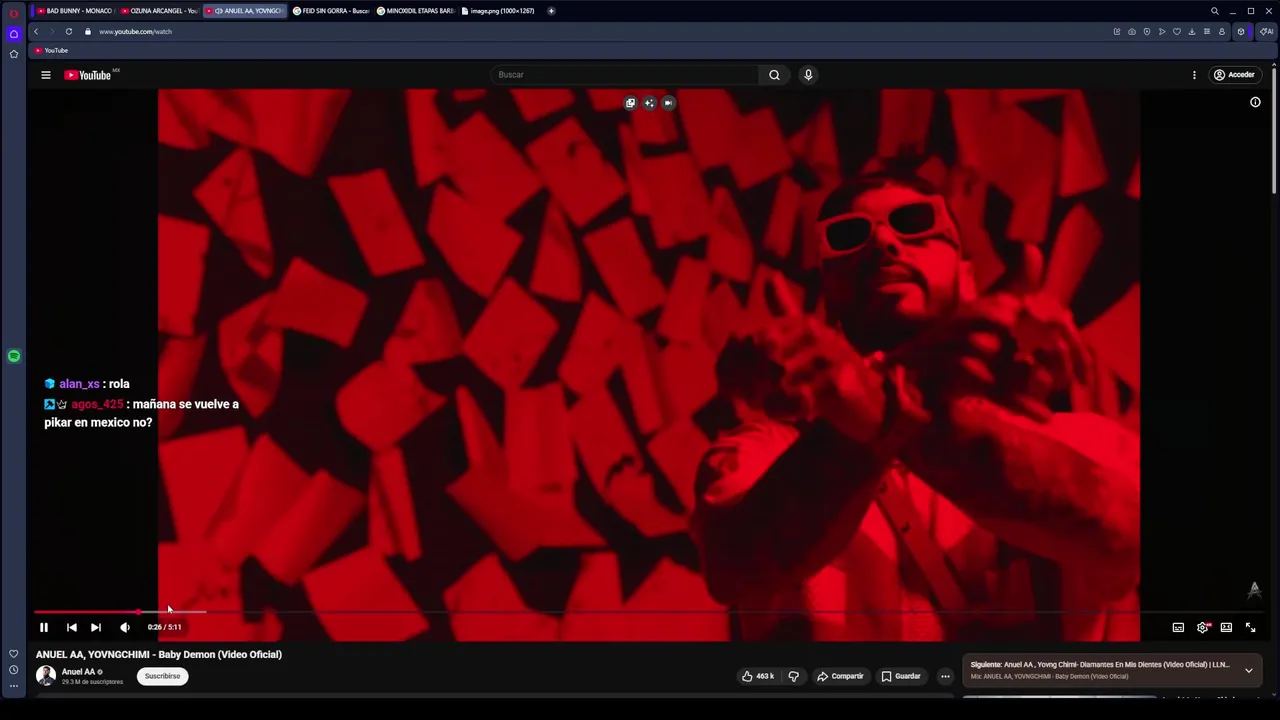Open profile account icon in toolbar
Image resolution: width=1280 pixels, height=720 pixels.
coord(1222,31)
